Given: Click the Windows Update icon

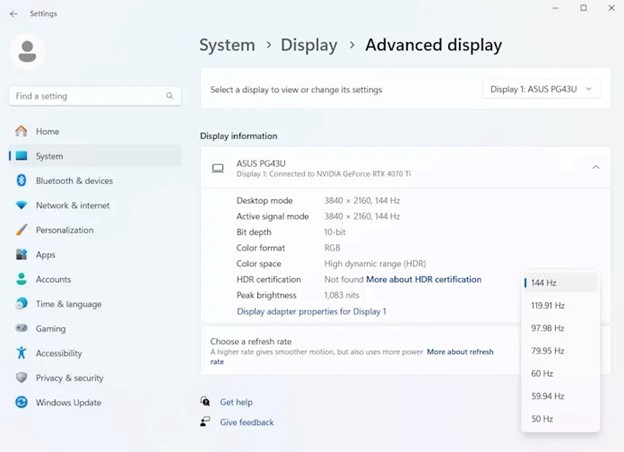Looking at the screenshot, I should pos(21,403).
